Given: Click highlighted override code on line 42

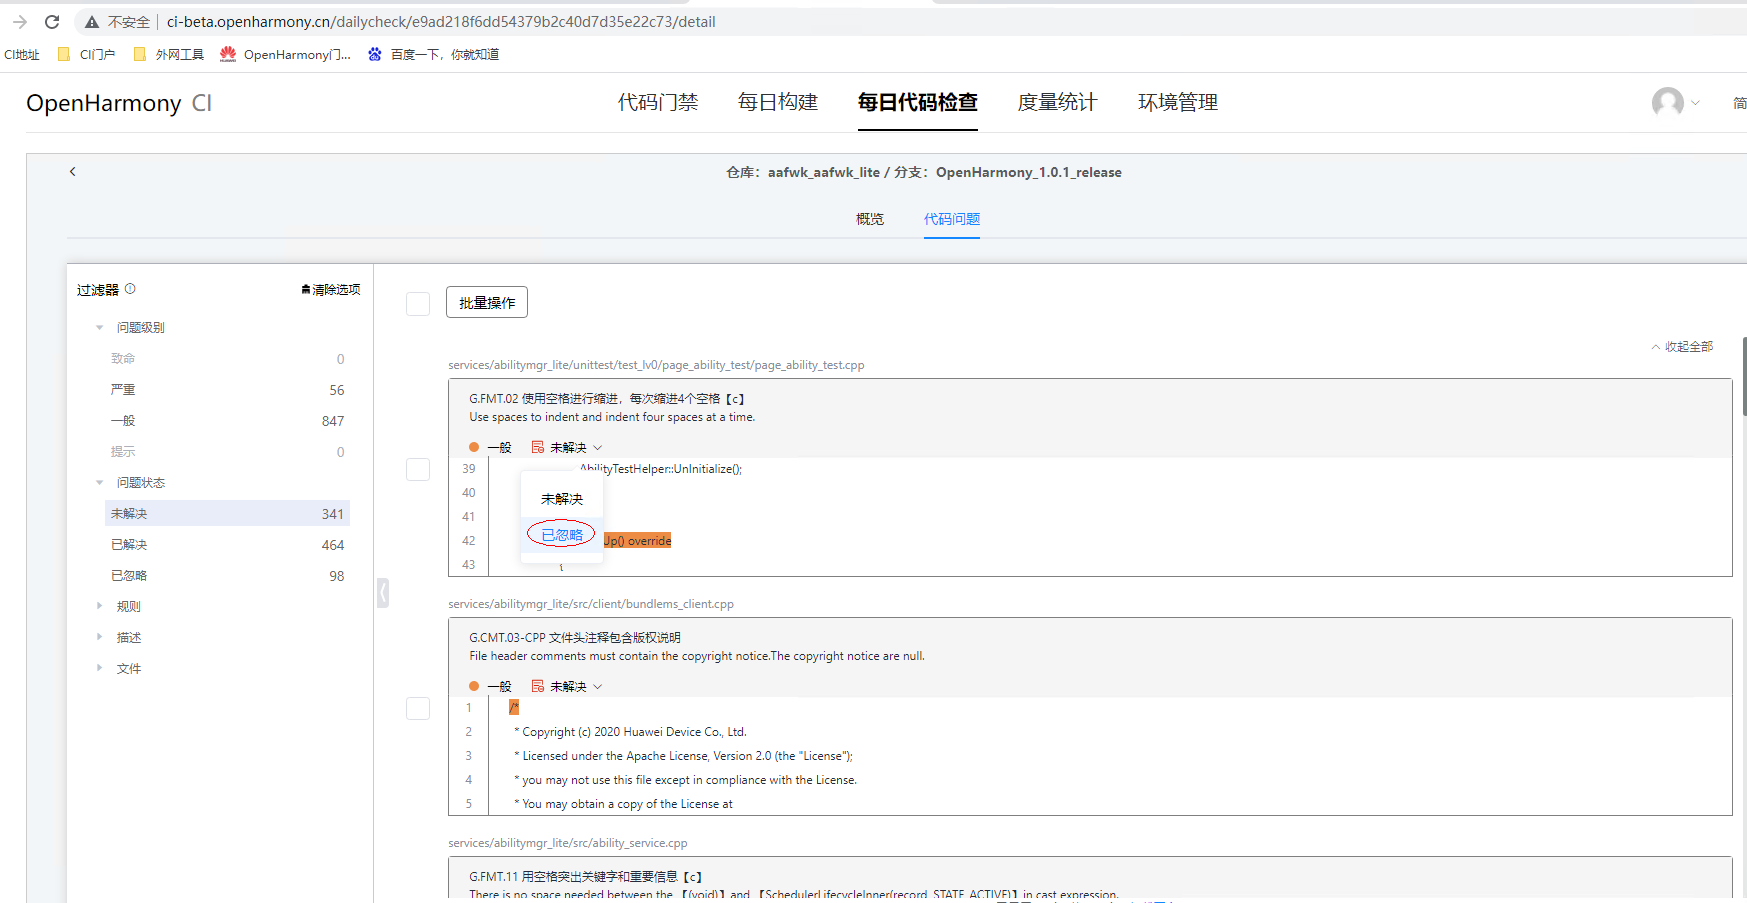Looking at the screenshot, I should (x=637, y=541).
